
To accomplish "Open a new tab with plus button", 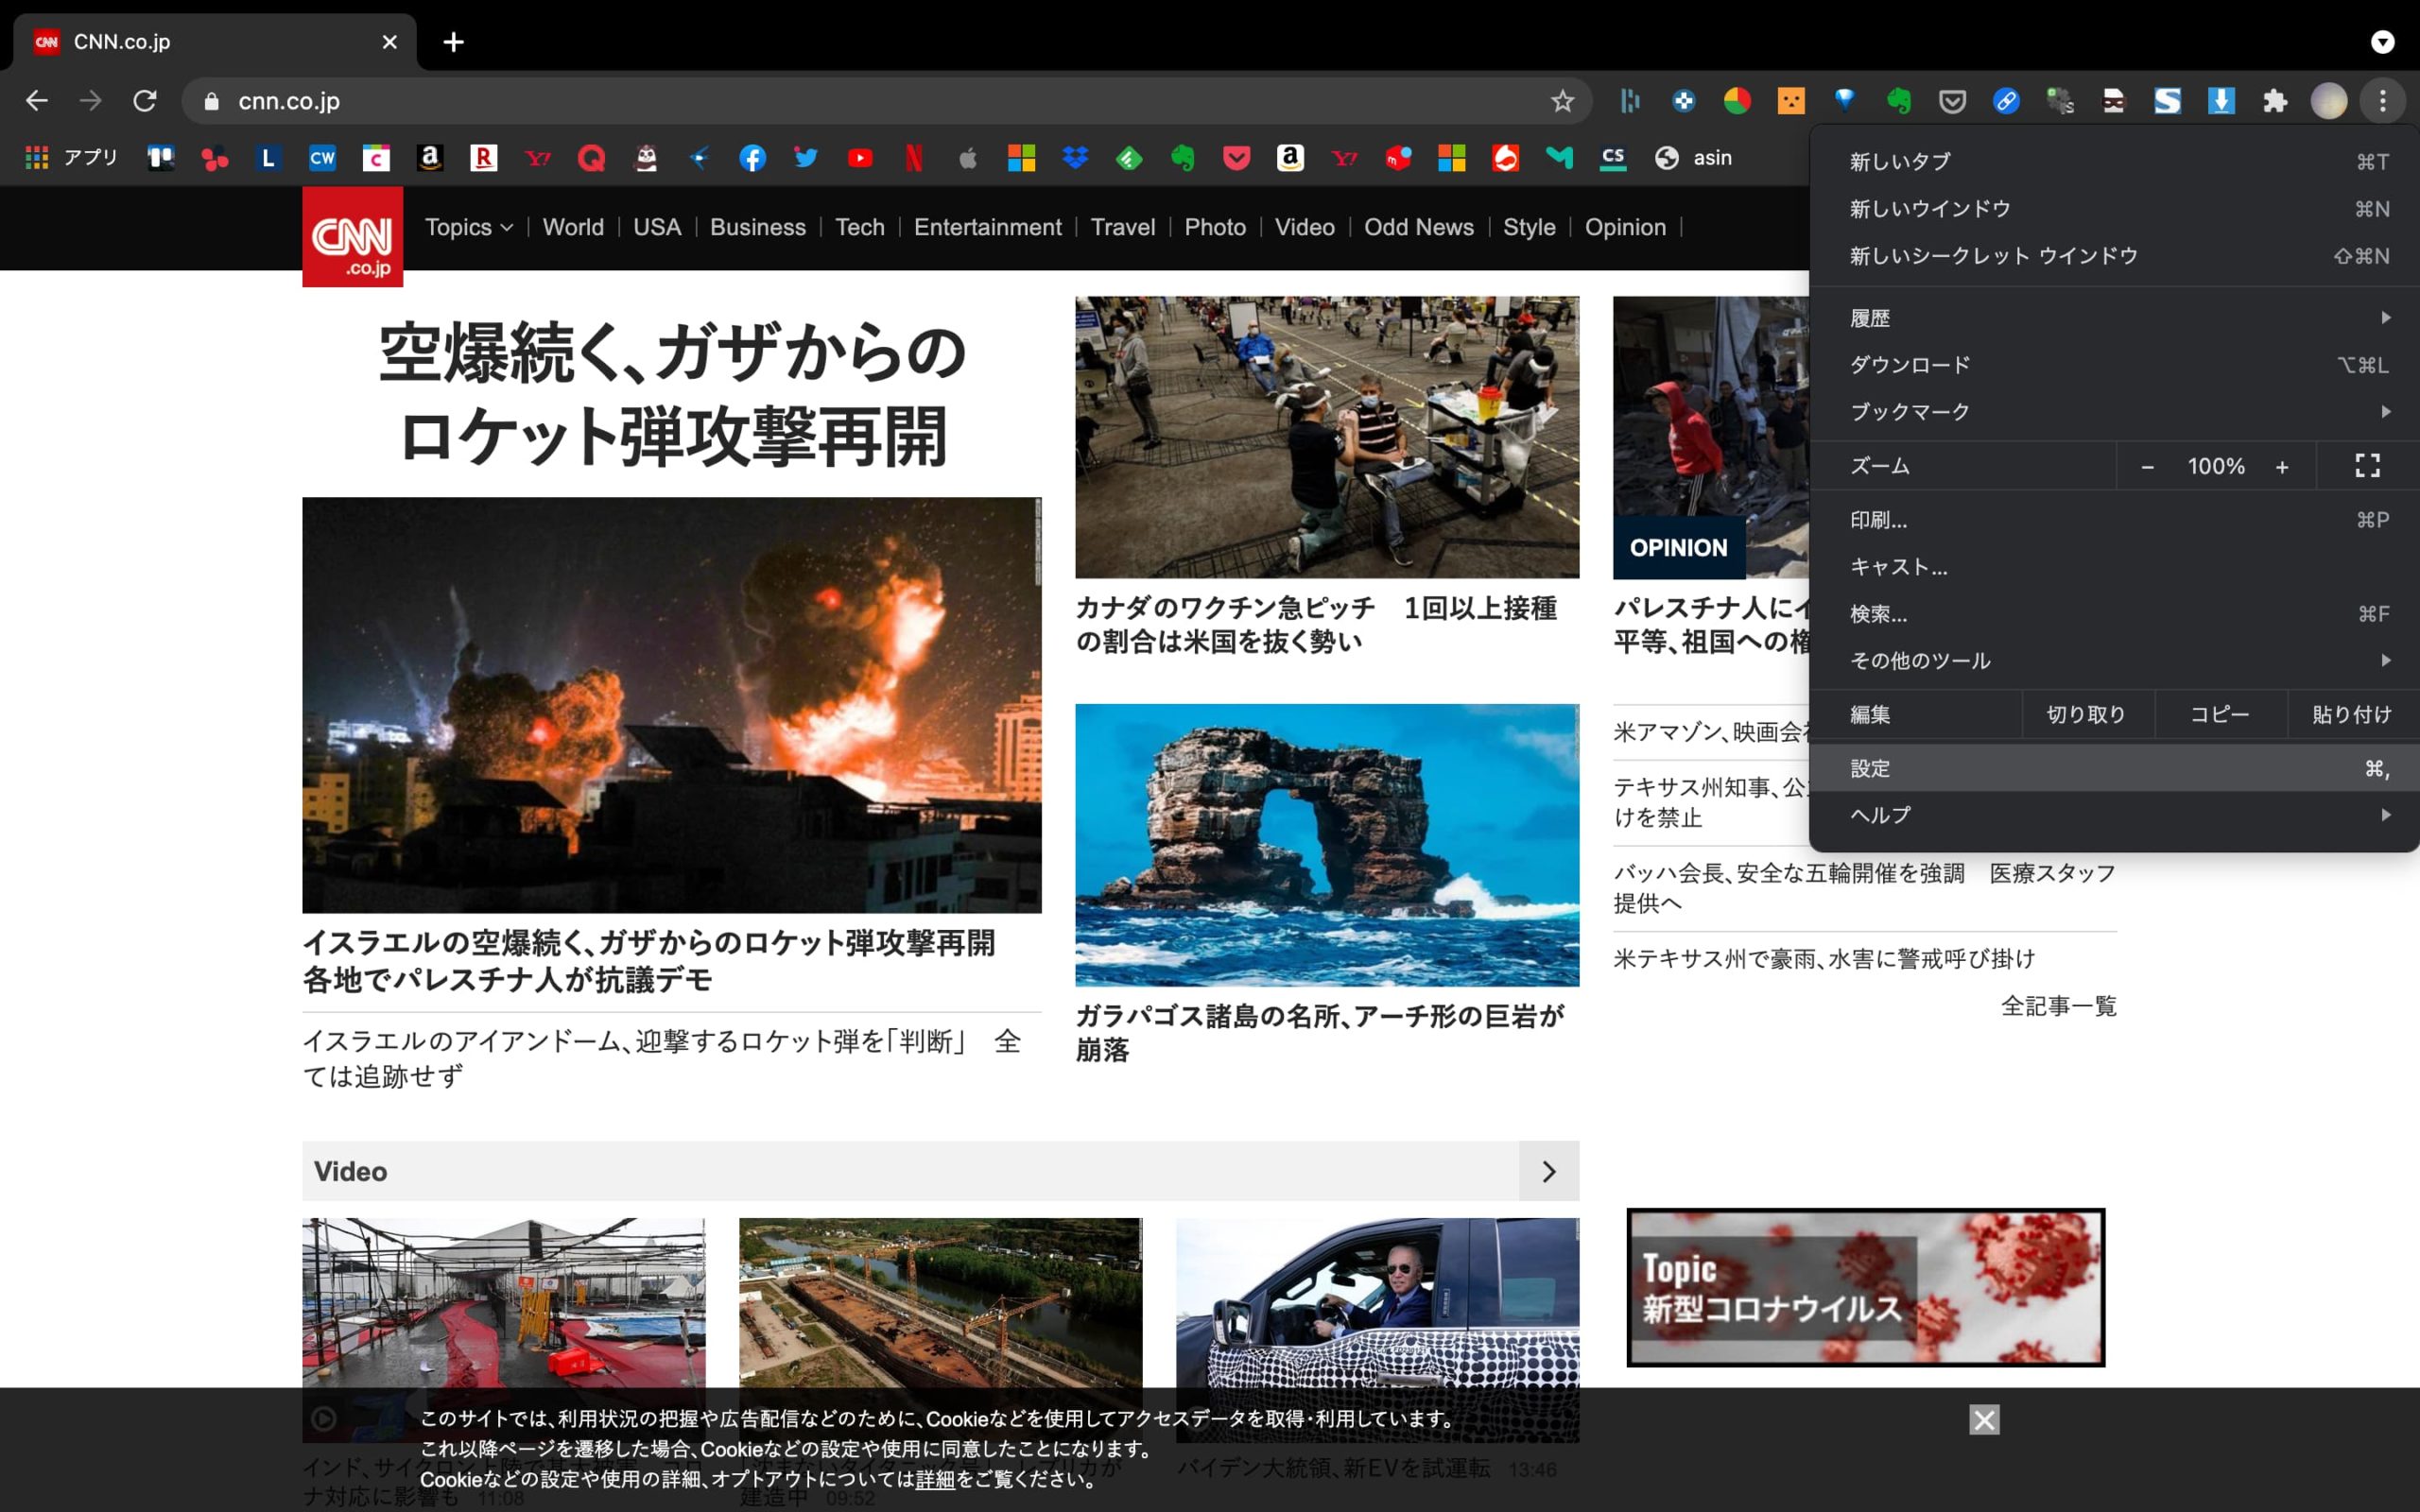I will tap(453, 42).
